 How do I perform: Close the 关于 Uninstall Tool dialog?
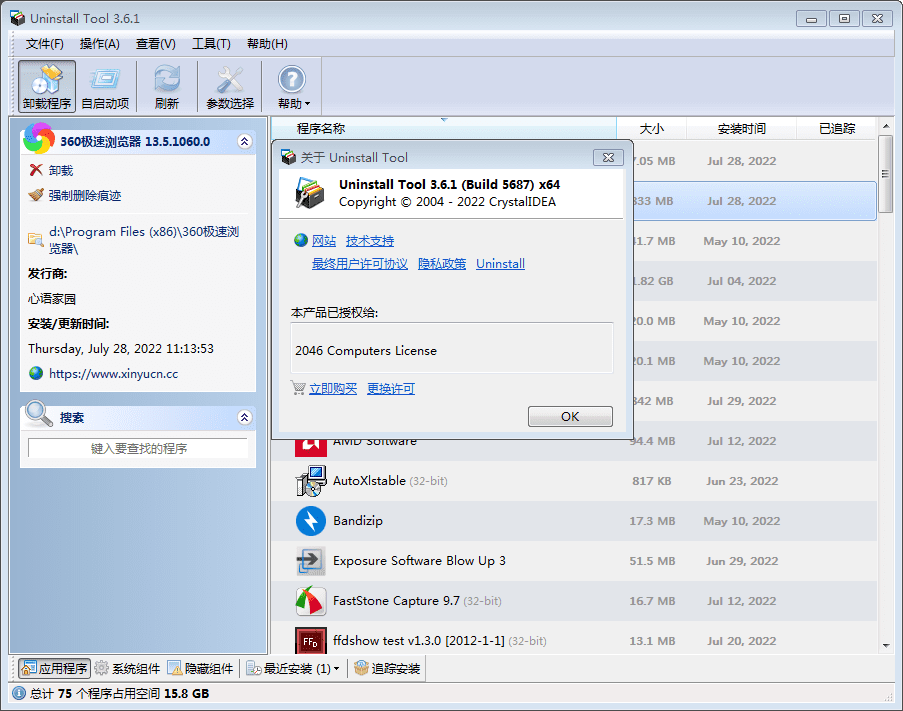pyautogui.click(x=608, y=157)
